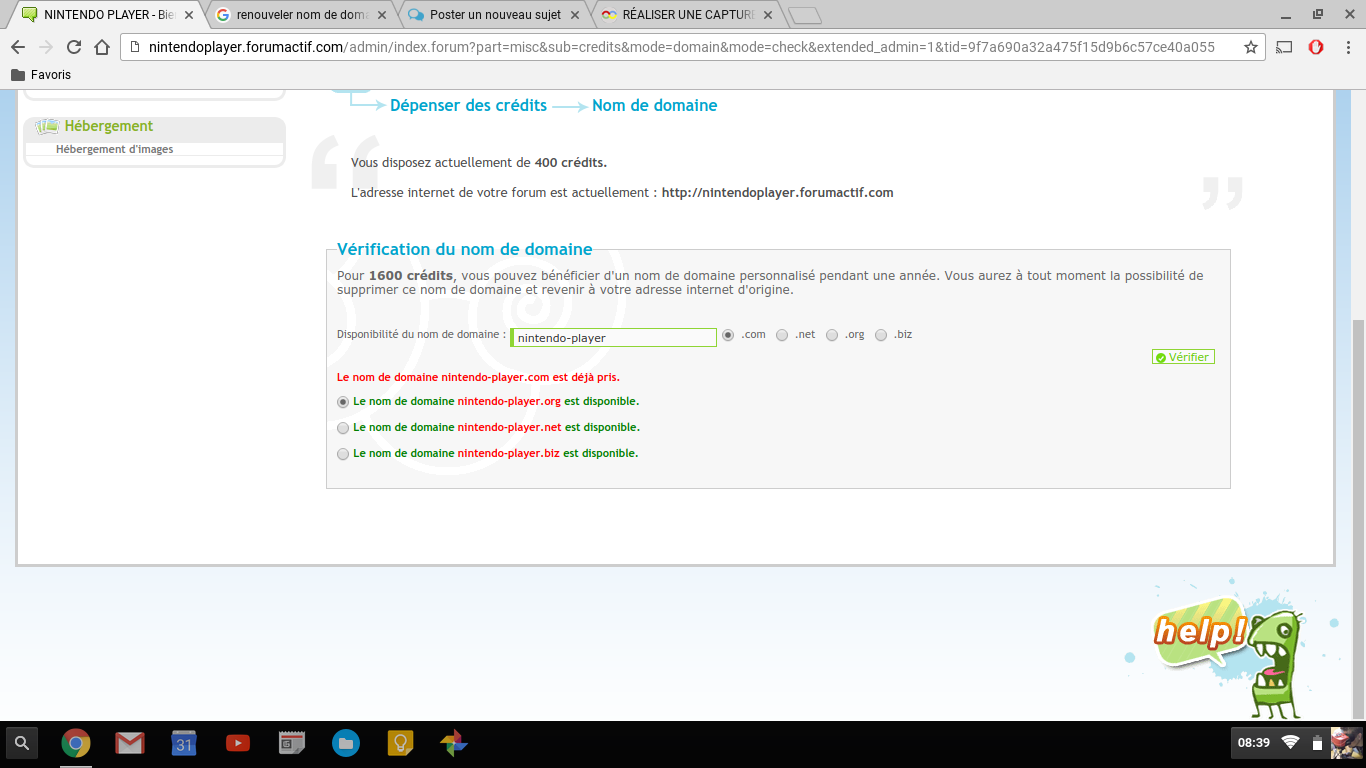Click the help monster mascot
Image resolution: width=1366 pixels, height=768 pixels.
pos(1274,665)
